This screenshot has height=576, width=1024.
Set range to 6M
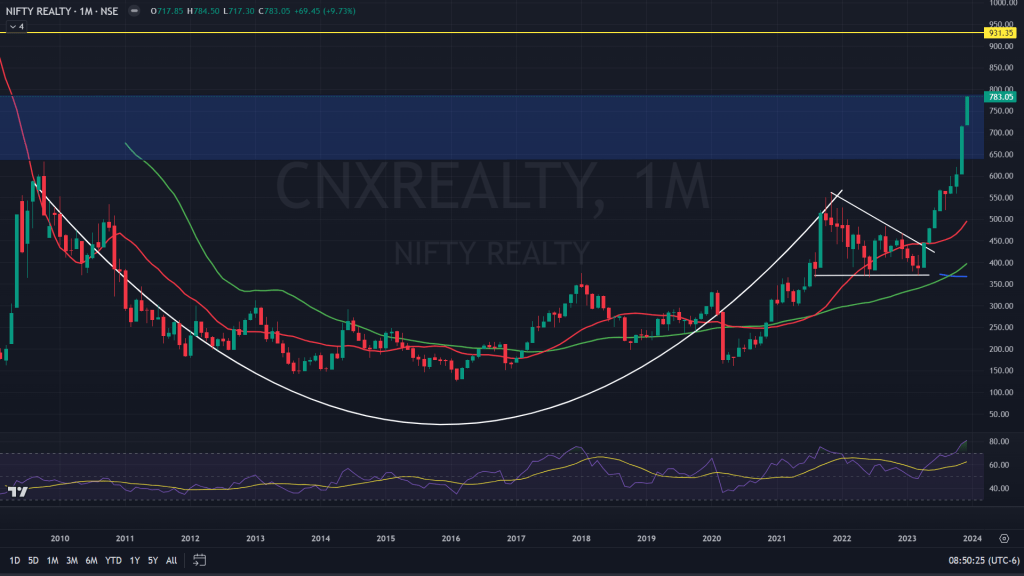pos(91,560)
